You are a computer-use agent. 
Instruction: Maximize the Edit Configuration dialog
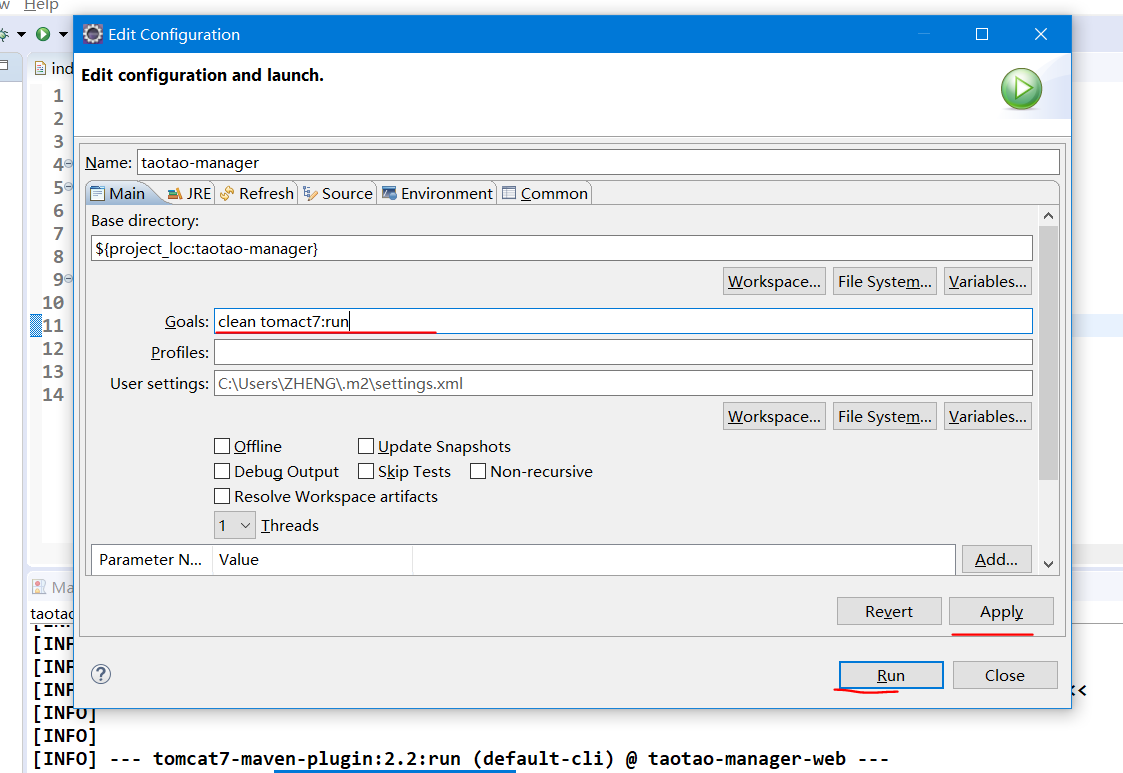click(x=982, y=34)
